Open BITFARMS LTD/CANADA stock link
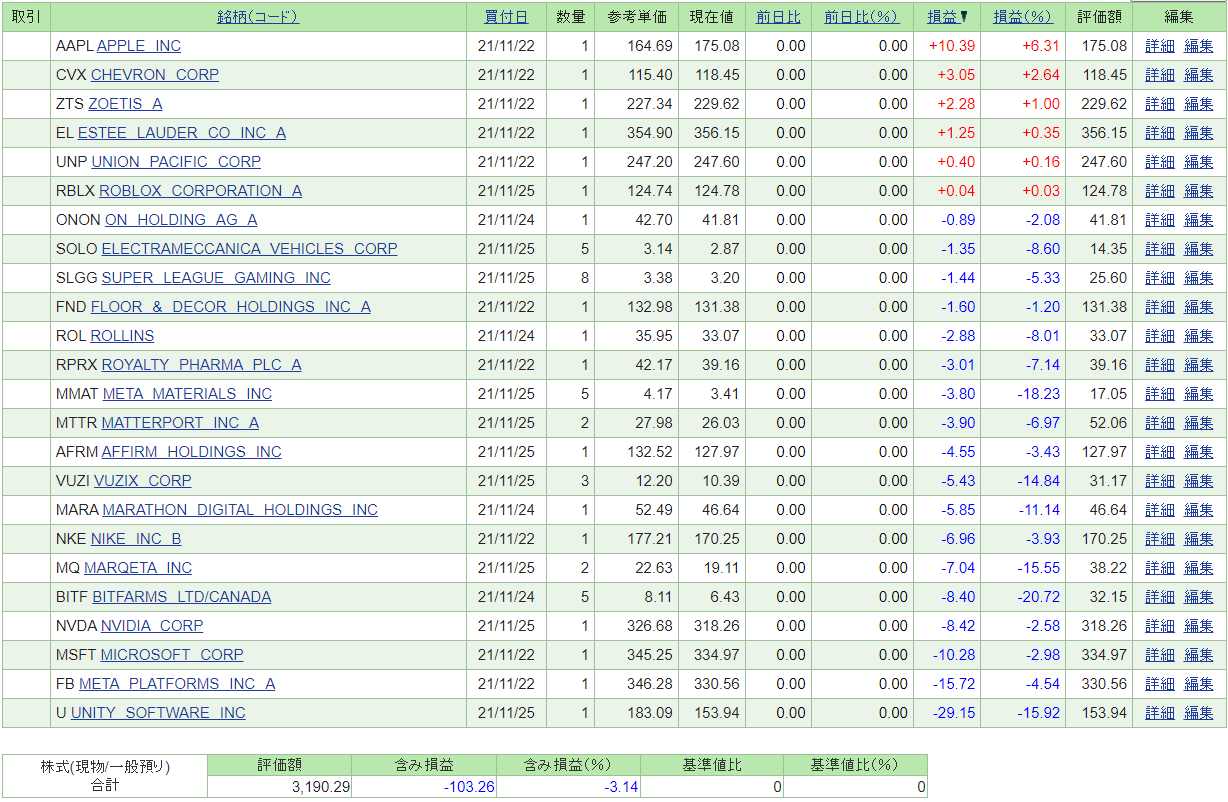The image size is (1228, 802). pyautogui.click(x=182, y=597)
